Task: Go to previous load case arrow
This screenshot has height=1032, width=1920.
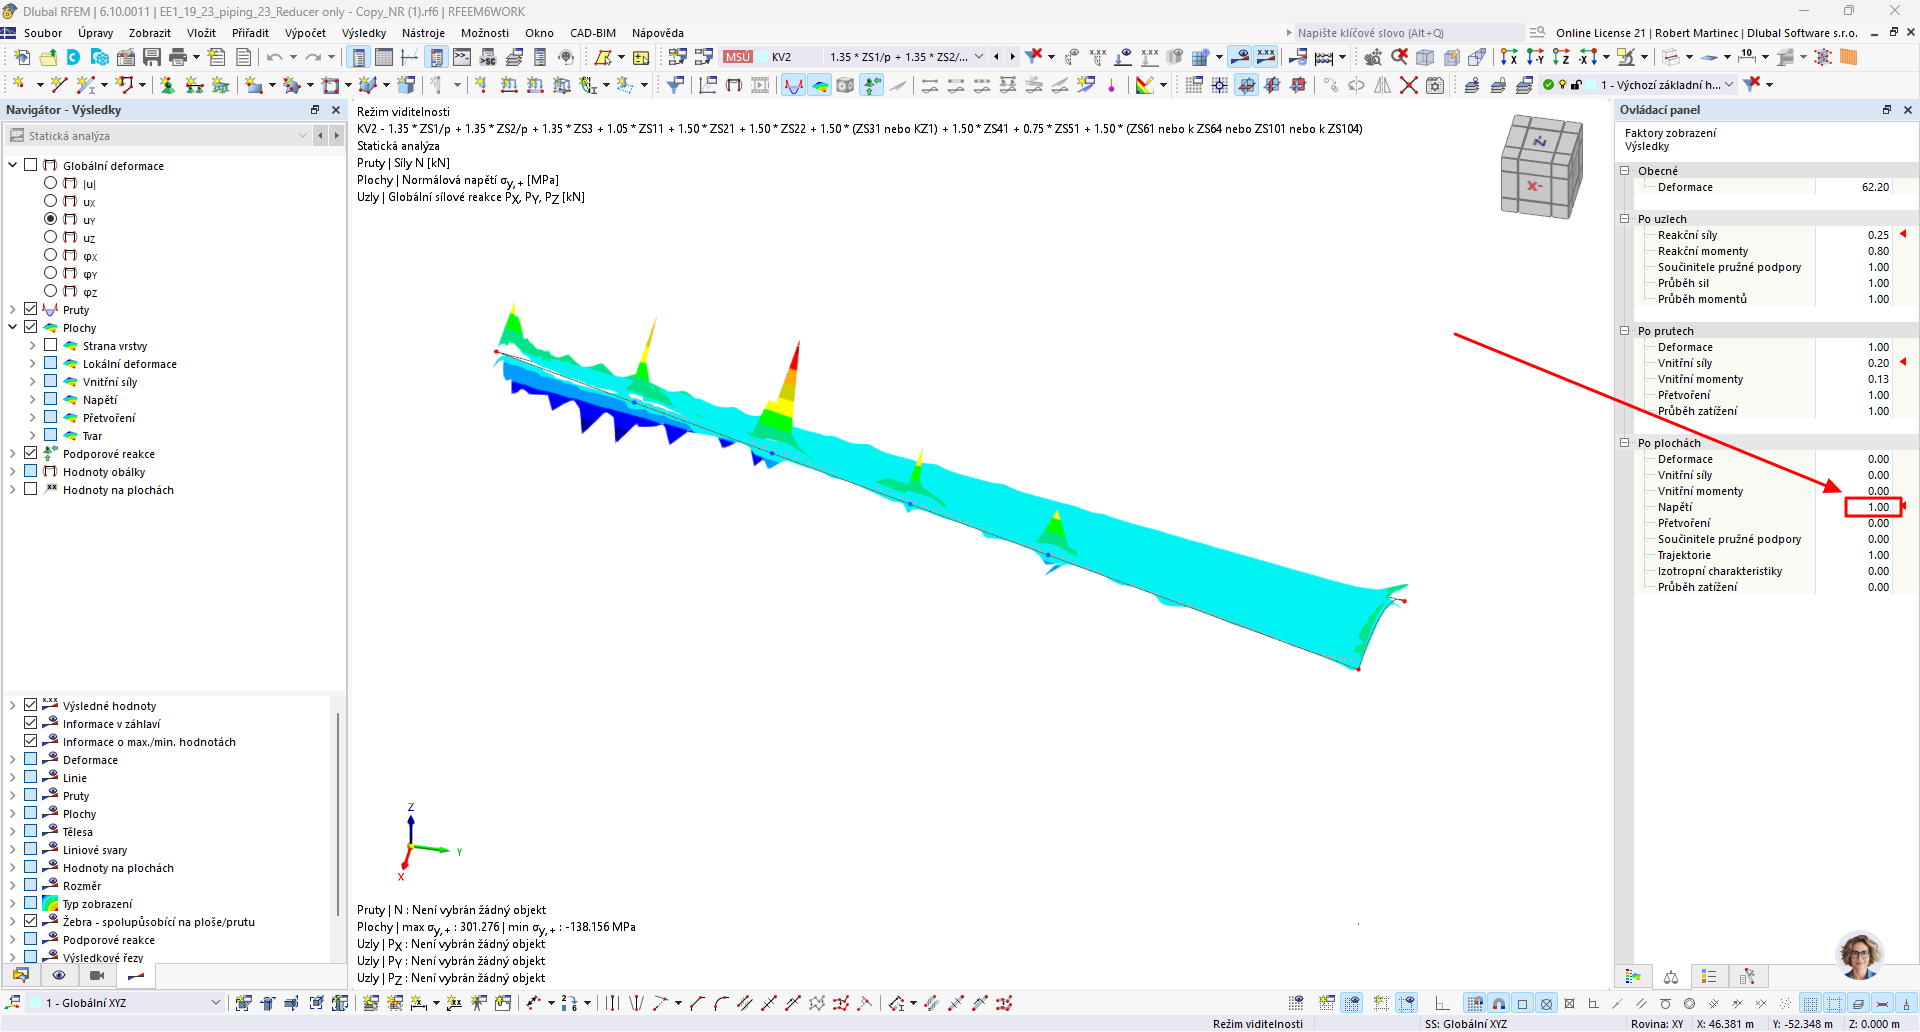Action: pos(996,57)
